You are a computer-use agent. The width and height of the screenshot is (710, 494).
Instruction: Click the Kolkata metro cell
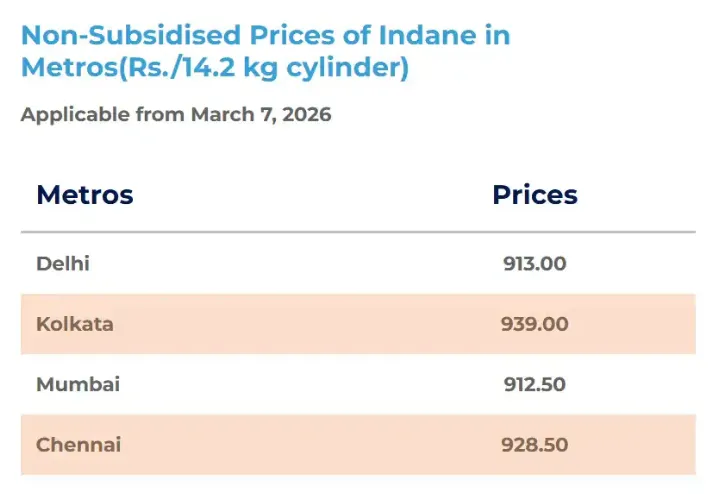75,324
